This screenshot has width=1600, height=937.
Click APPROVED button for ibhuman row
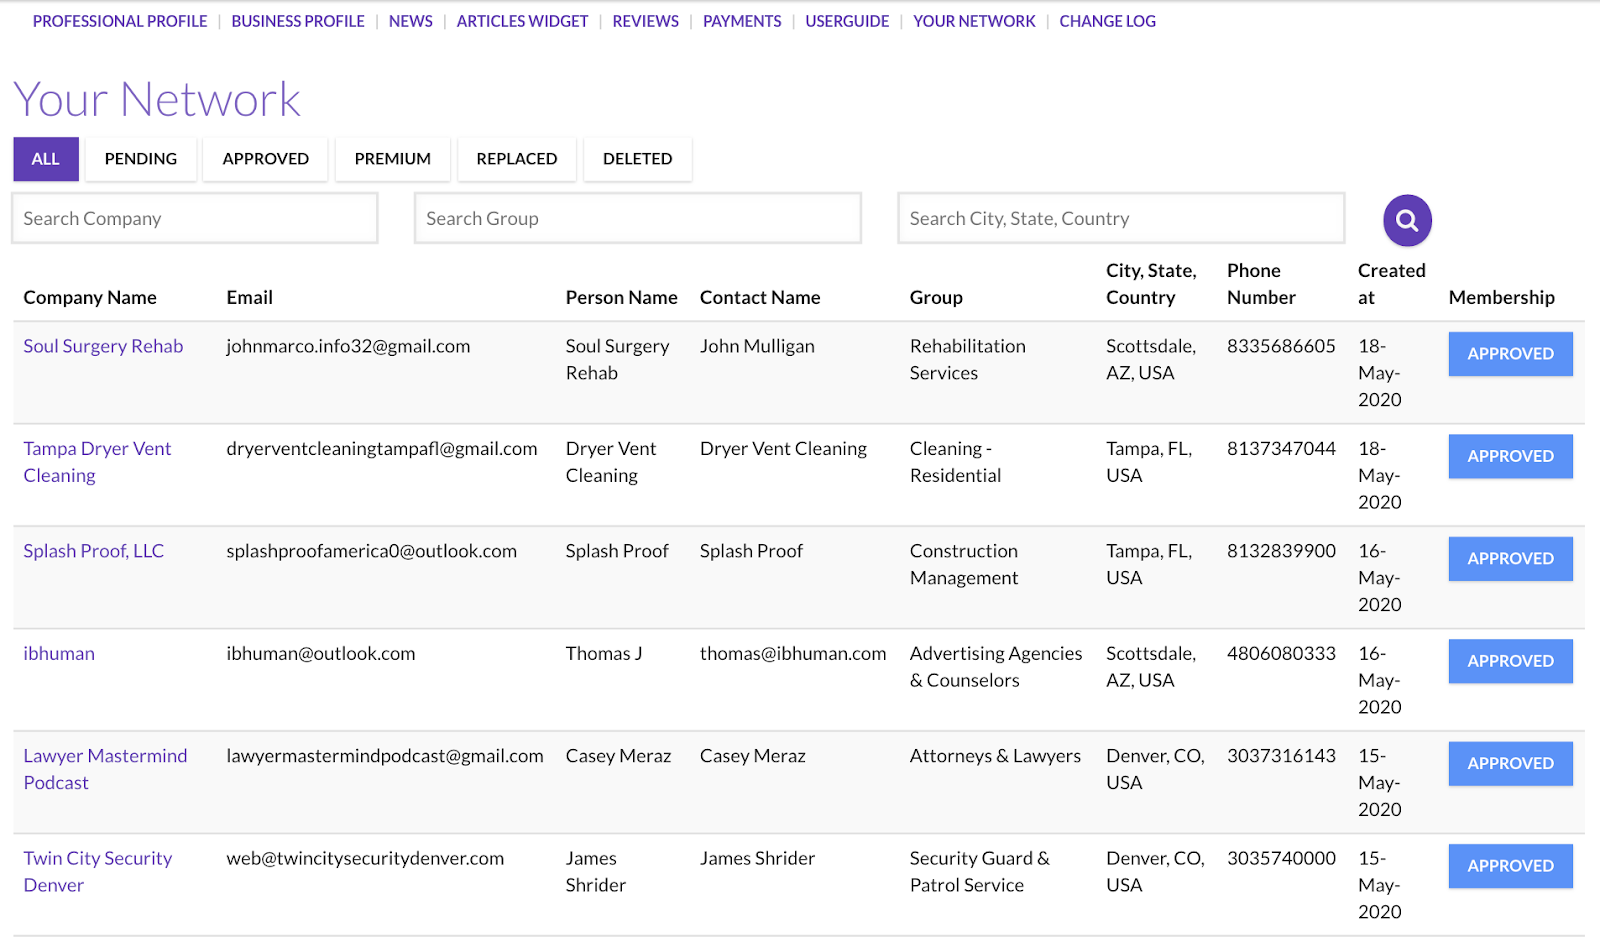(x=1510, y=661)
